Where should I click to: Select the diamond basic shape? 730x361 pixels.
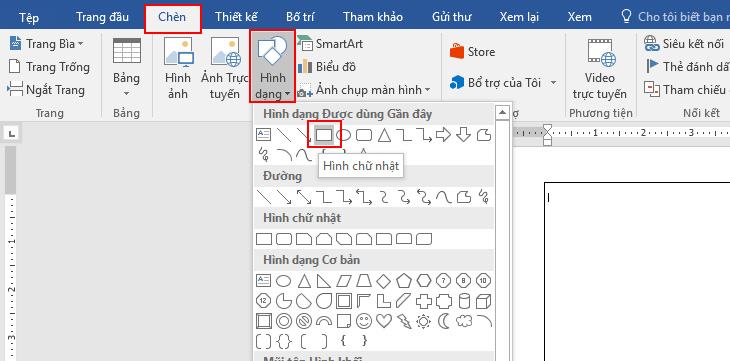click(x=384, y=281)
